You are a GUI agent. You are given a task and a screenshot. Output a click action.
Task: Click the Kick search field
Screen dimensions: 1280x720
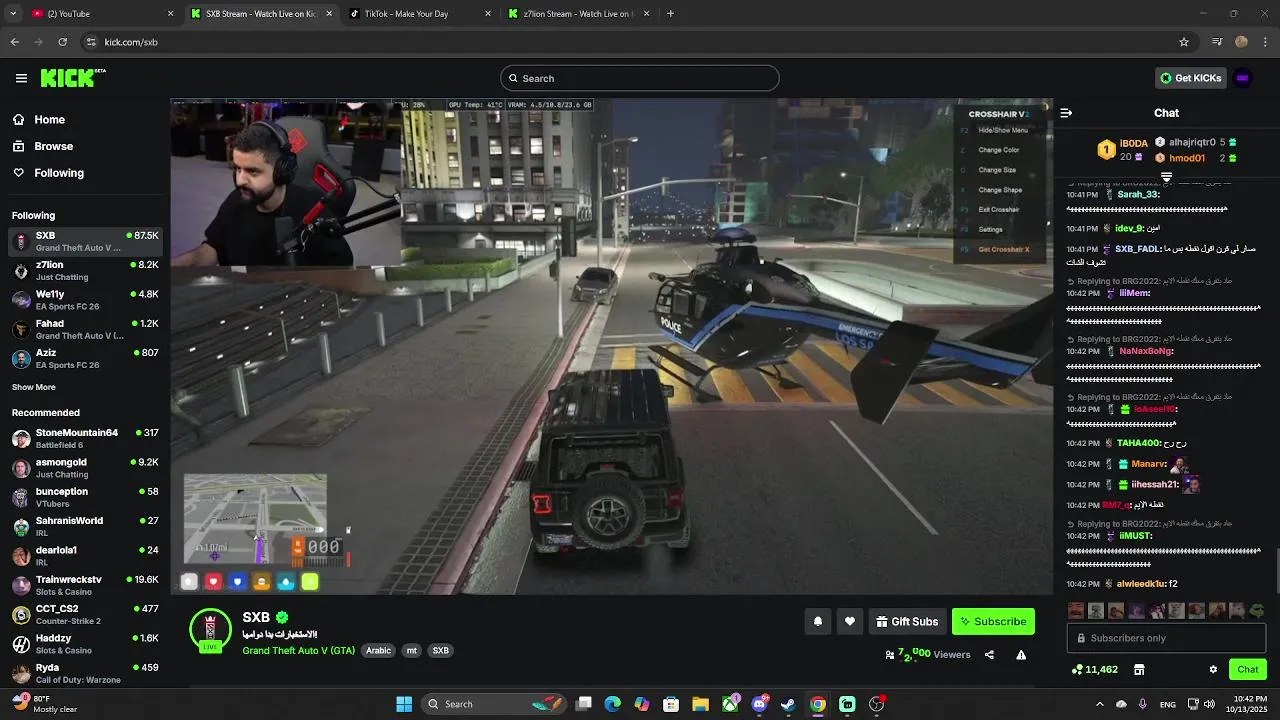tap(640, 78)
